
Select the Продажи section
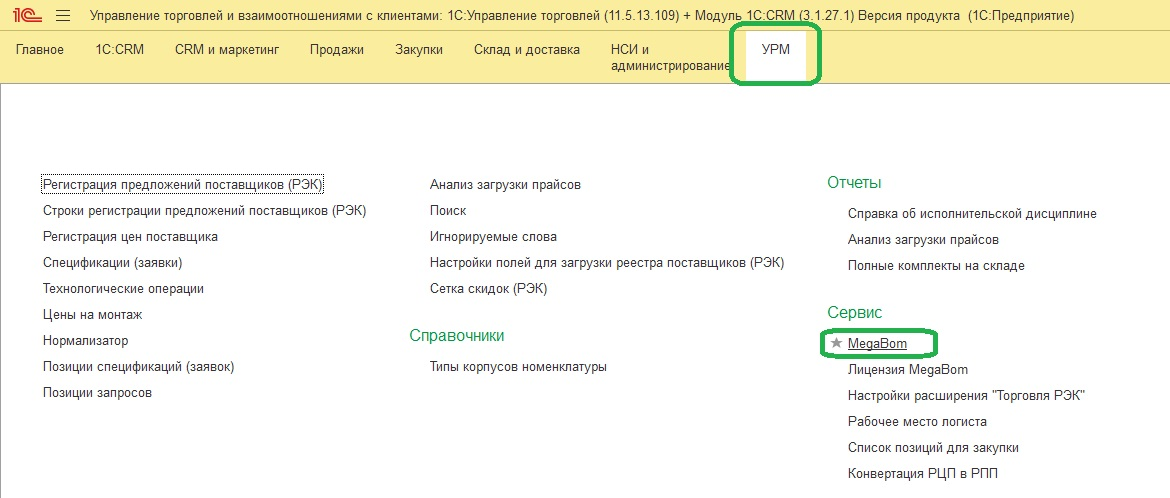tap(337, 50)
